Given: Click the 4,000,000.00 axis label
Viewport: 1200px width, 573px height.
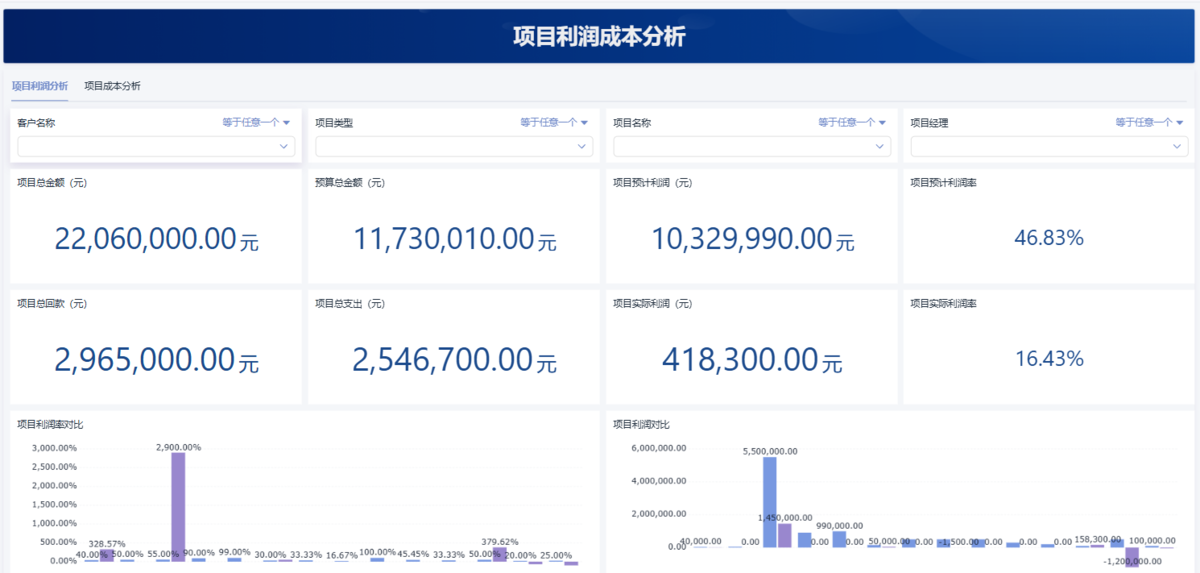Looking at the screenshot, I should point(659,481).
